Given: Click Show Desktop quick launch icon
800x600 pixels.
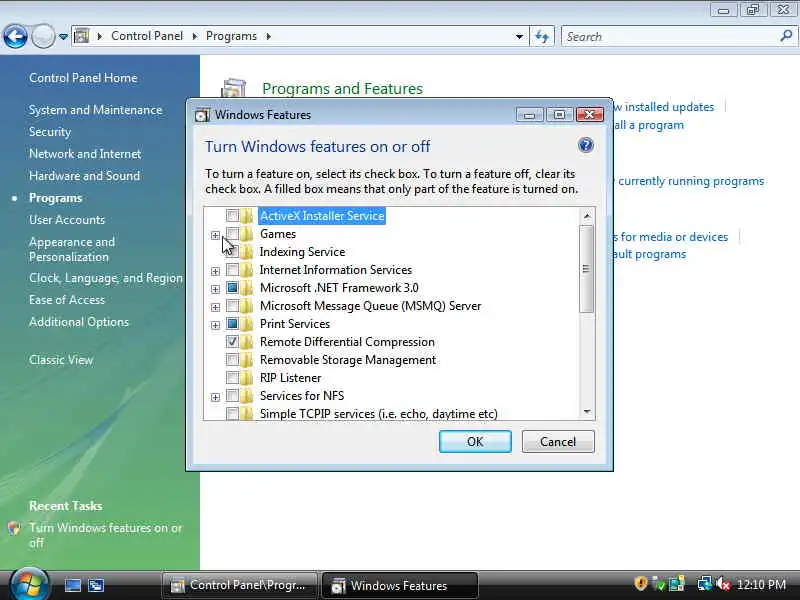Looking at the screenshot, I should tap(72, 585).
